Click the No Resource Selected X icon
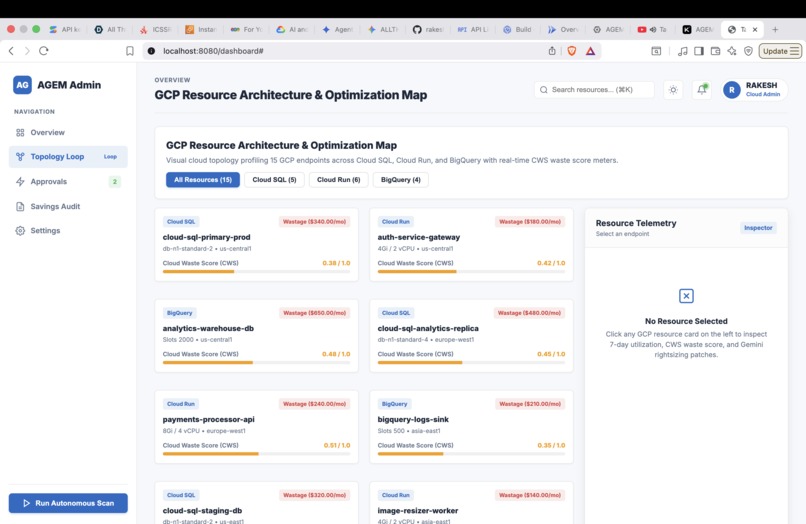This screenshot has width=806, height=524. point(686,296)
